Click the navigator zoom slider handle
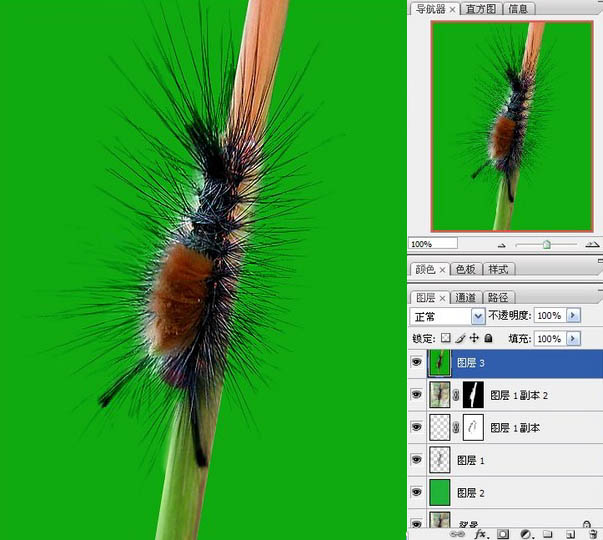The image size is (603, 540). point(546,244)
